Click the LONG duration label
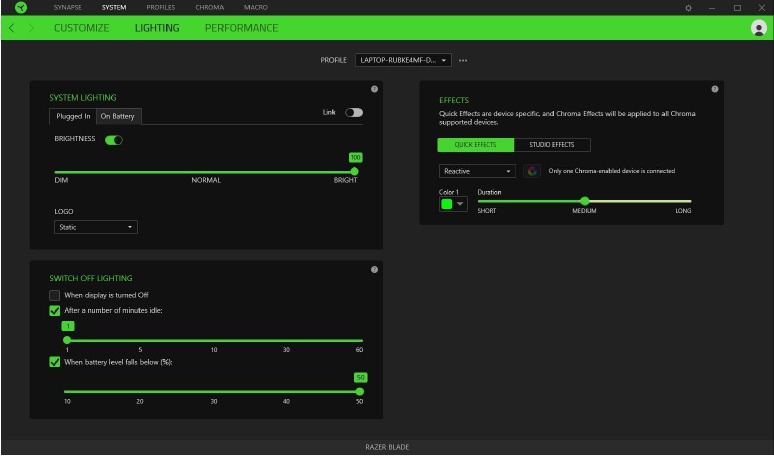 (x=683, y=211)
